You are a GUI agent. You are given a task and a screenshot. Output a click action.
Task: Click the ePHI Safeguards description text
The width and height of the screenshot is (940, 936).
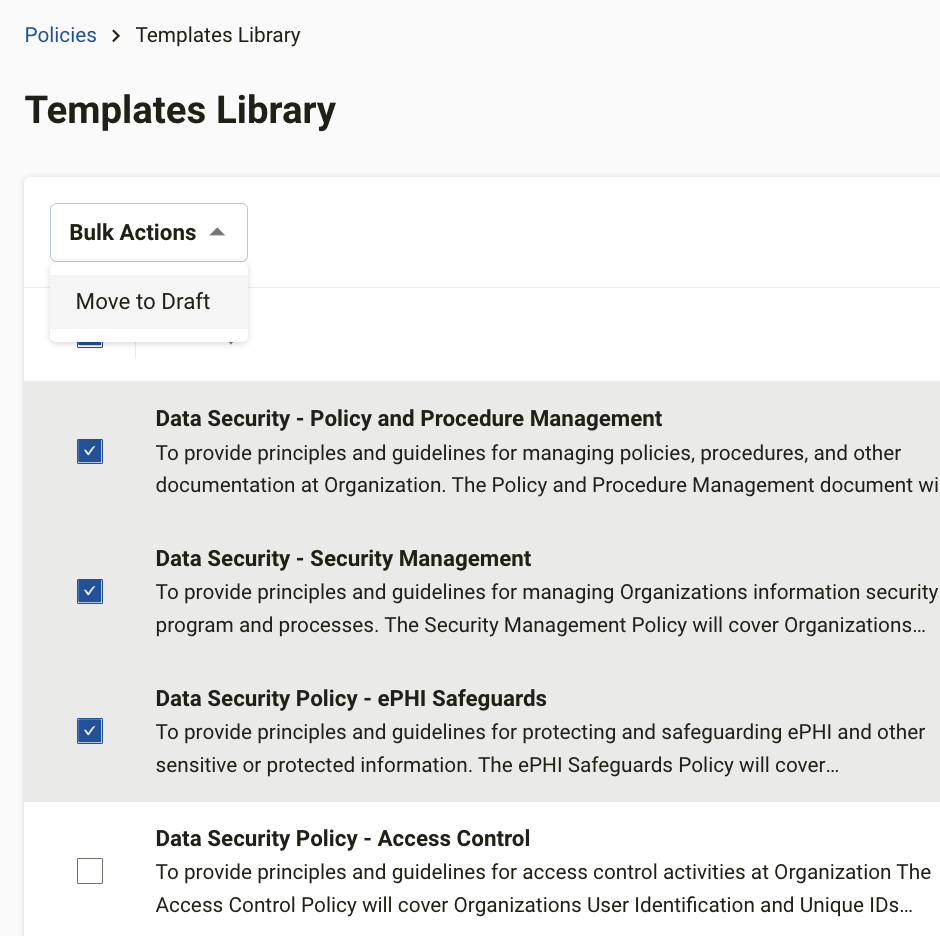pyautogui.click(x=540, y=748)
